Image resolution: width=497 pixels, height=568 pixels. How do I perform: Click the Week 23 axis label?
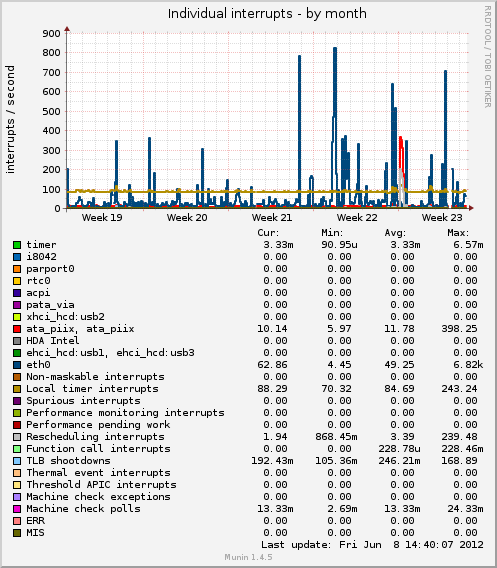click(x=442, y=218)
